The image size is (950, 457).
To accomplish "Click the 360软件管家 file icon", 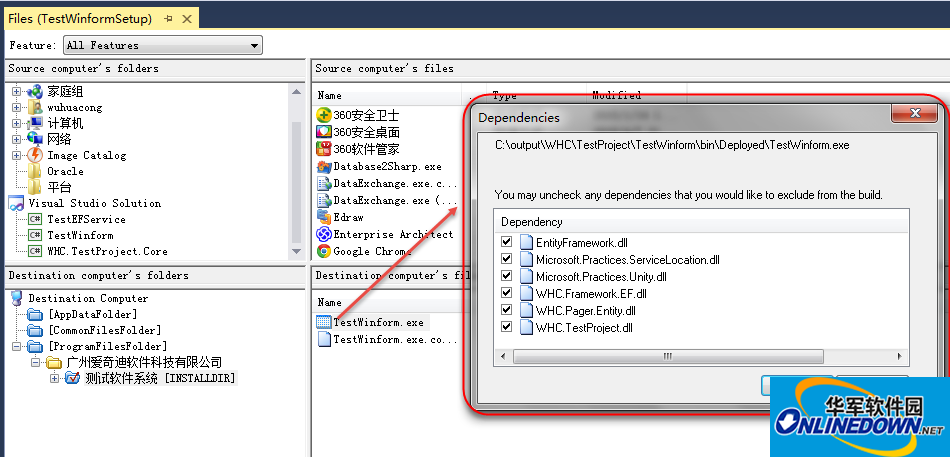I will click(324, 148).
